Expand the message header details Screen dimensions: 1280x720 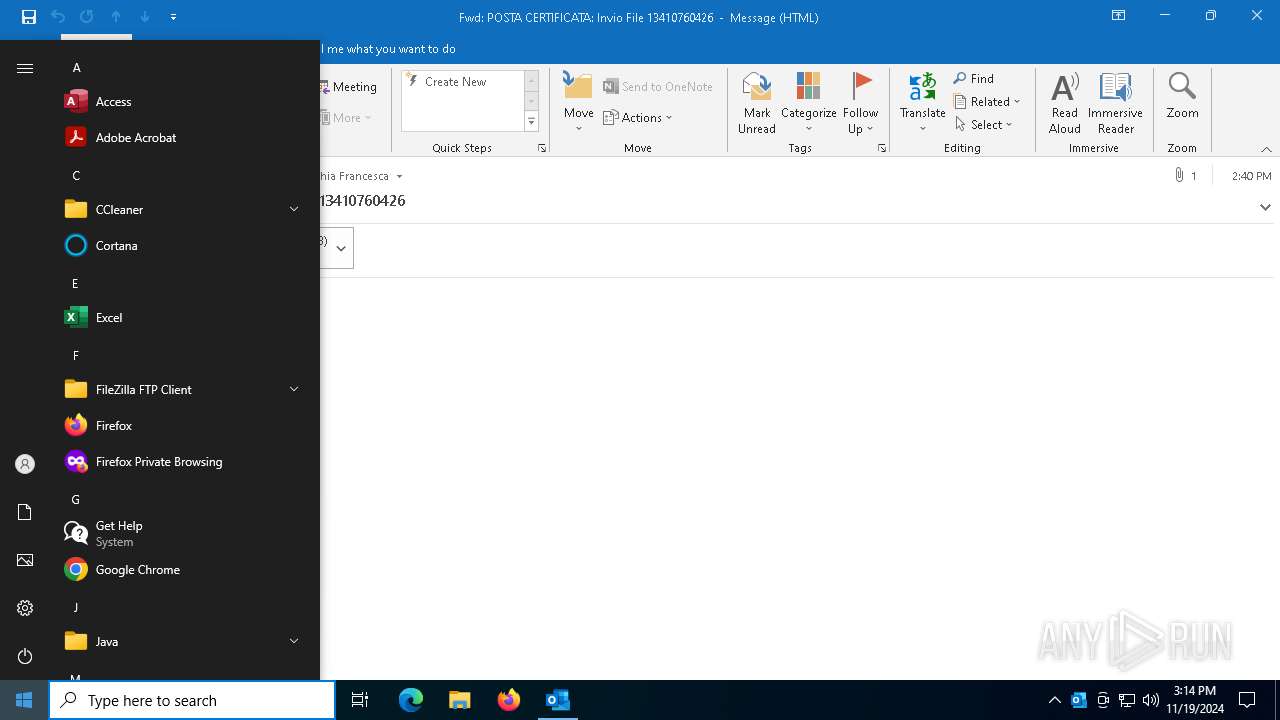tap(1265, 207)
